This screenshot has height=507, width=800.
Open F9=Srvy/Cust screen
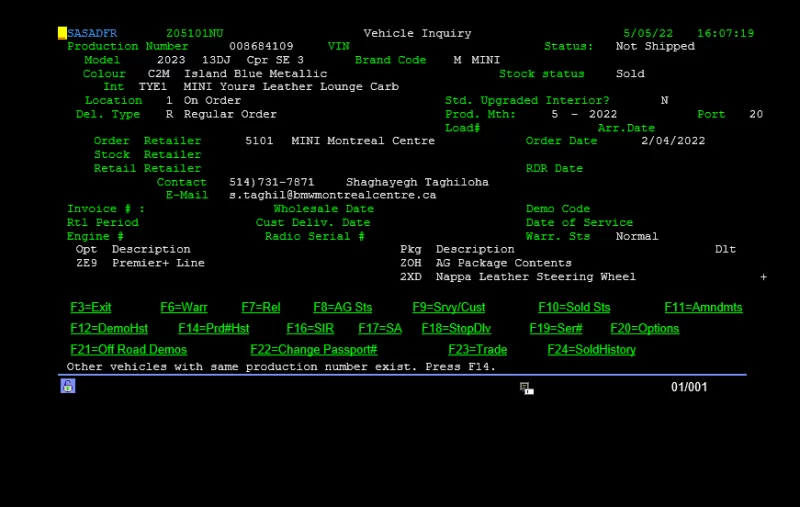click(x=449, y=308)
